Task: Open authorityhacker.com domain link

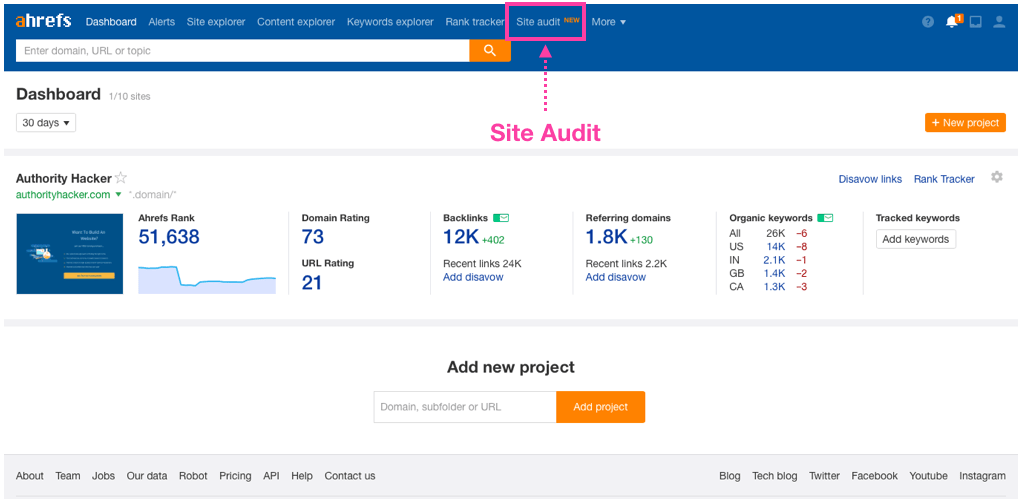Action: click(63, 195)
